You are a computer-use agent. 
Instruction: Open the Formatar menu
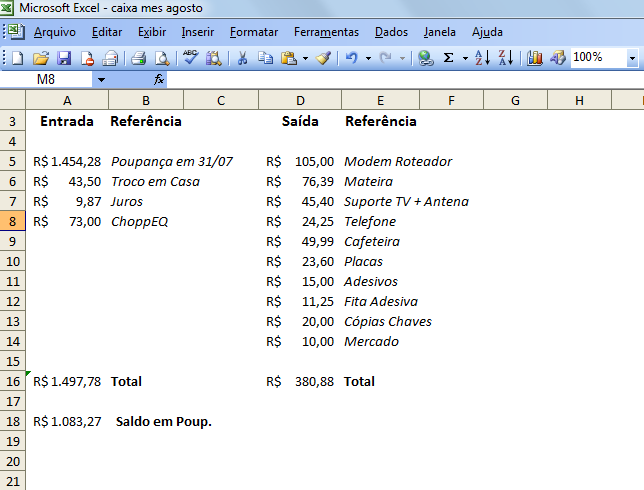point(254,32)
